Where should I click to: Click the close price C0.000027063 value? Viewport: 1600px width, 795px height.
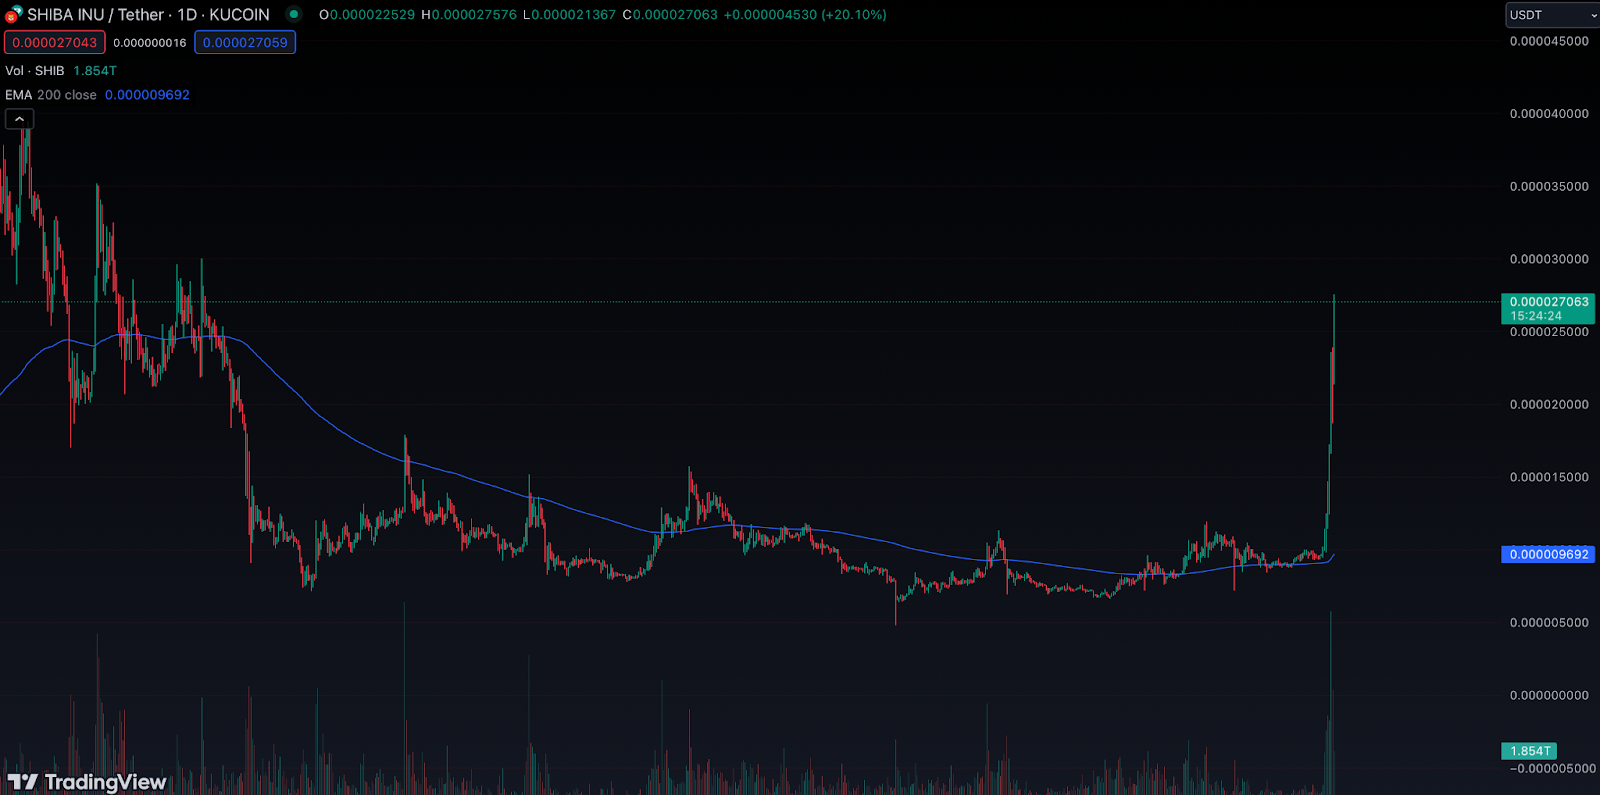tap(670, 15)
